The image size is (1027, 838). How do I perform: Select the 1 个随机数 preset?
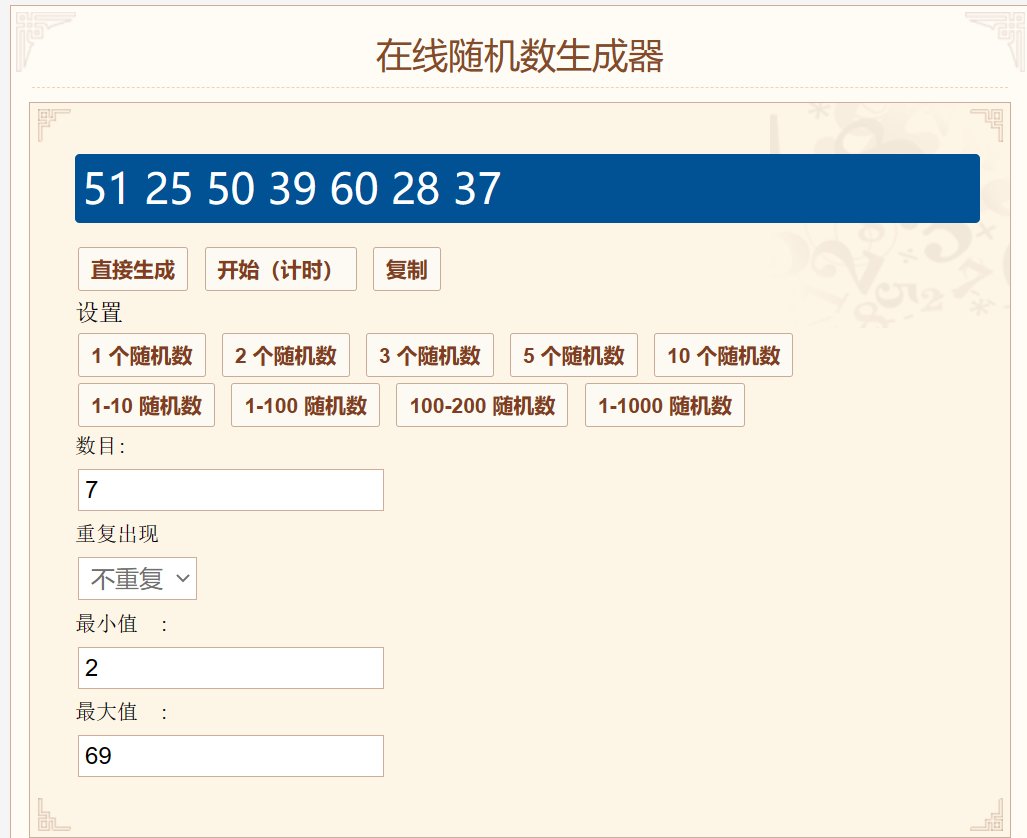142,355
